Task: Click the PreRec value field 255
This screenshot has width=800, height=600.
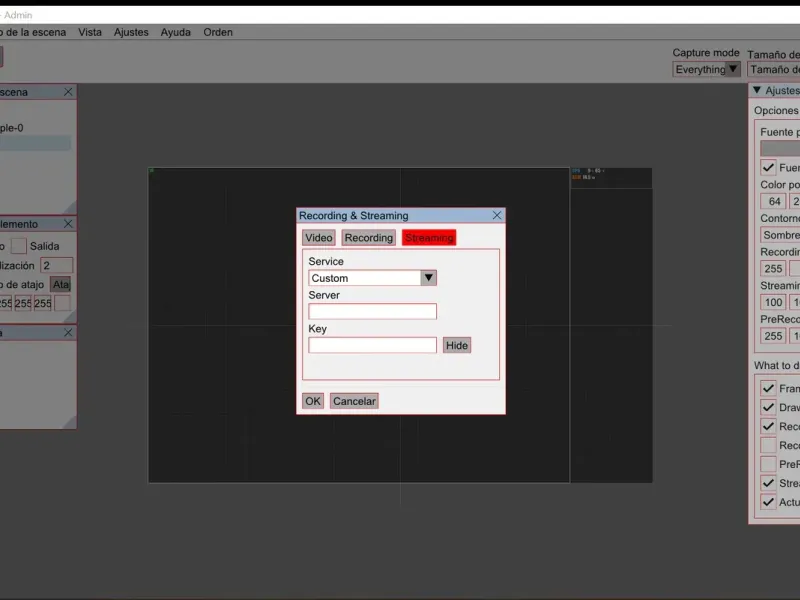Action: (773, 336)
